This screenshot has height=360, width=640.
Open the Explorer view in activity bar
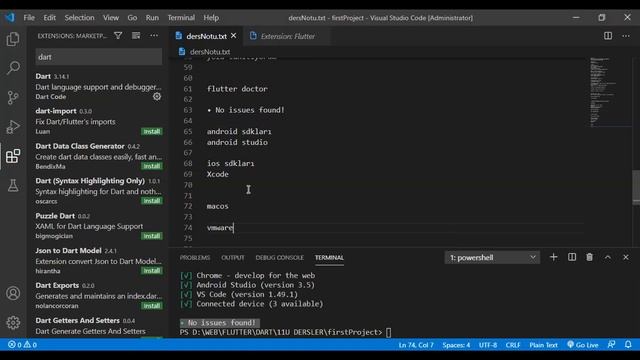pyautogui.click(x=13, y=39)
